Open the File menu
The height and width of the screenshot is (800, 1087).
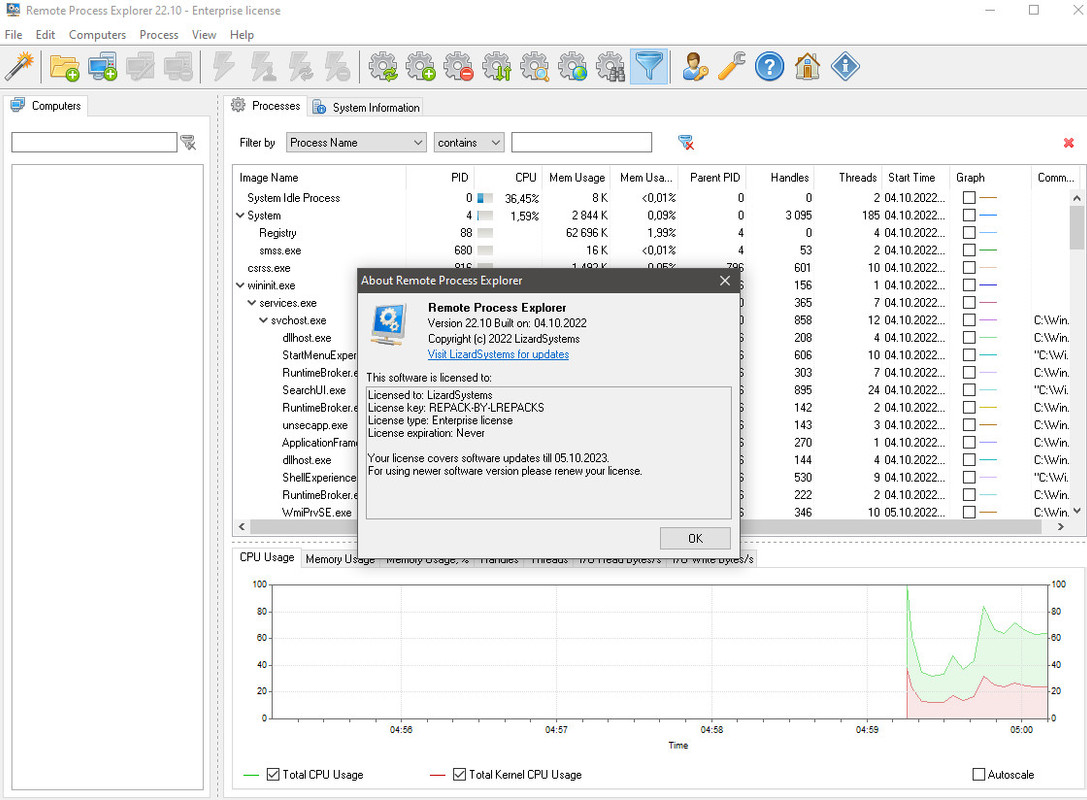[x=13, y=35]
